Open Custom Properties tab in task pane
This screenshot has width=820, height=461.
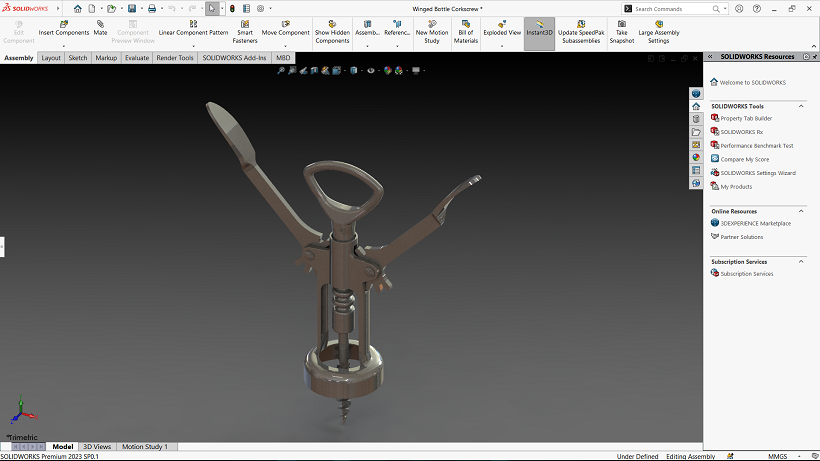click(x=696, y=170)
